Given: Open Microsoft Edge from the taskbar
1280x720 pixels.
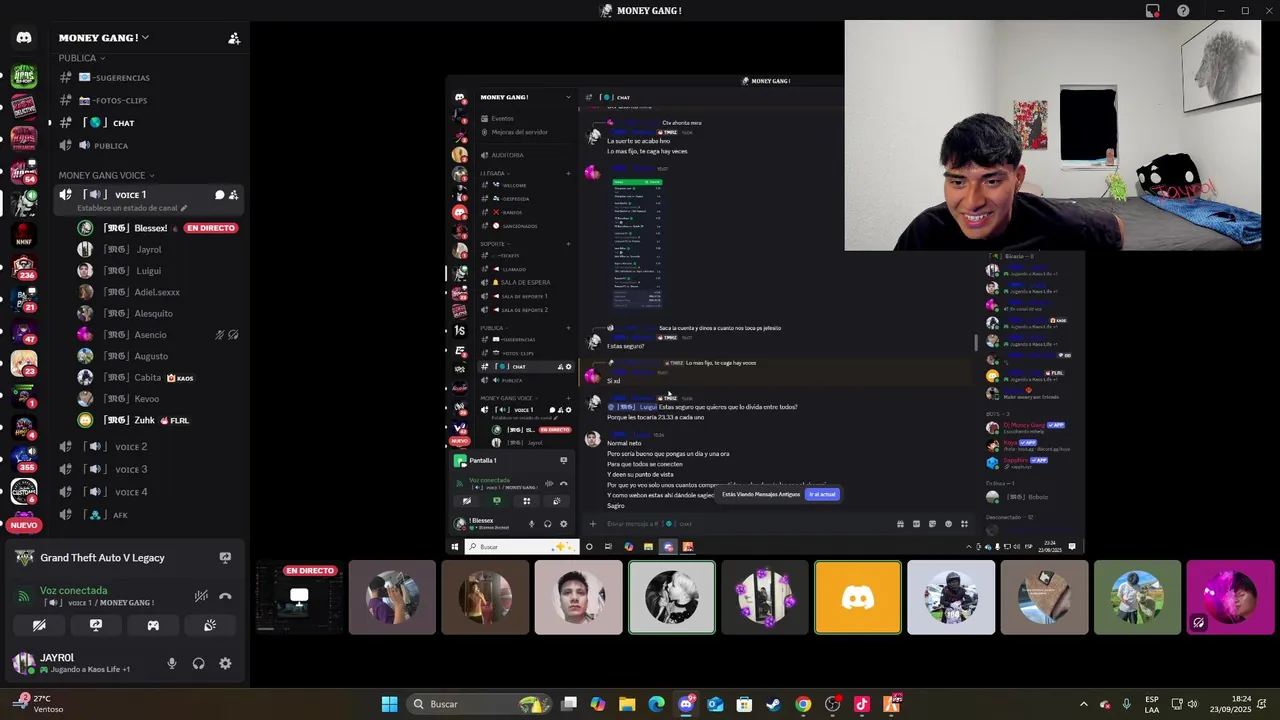Looking at the screenshot, I should pos(656,704).
